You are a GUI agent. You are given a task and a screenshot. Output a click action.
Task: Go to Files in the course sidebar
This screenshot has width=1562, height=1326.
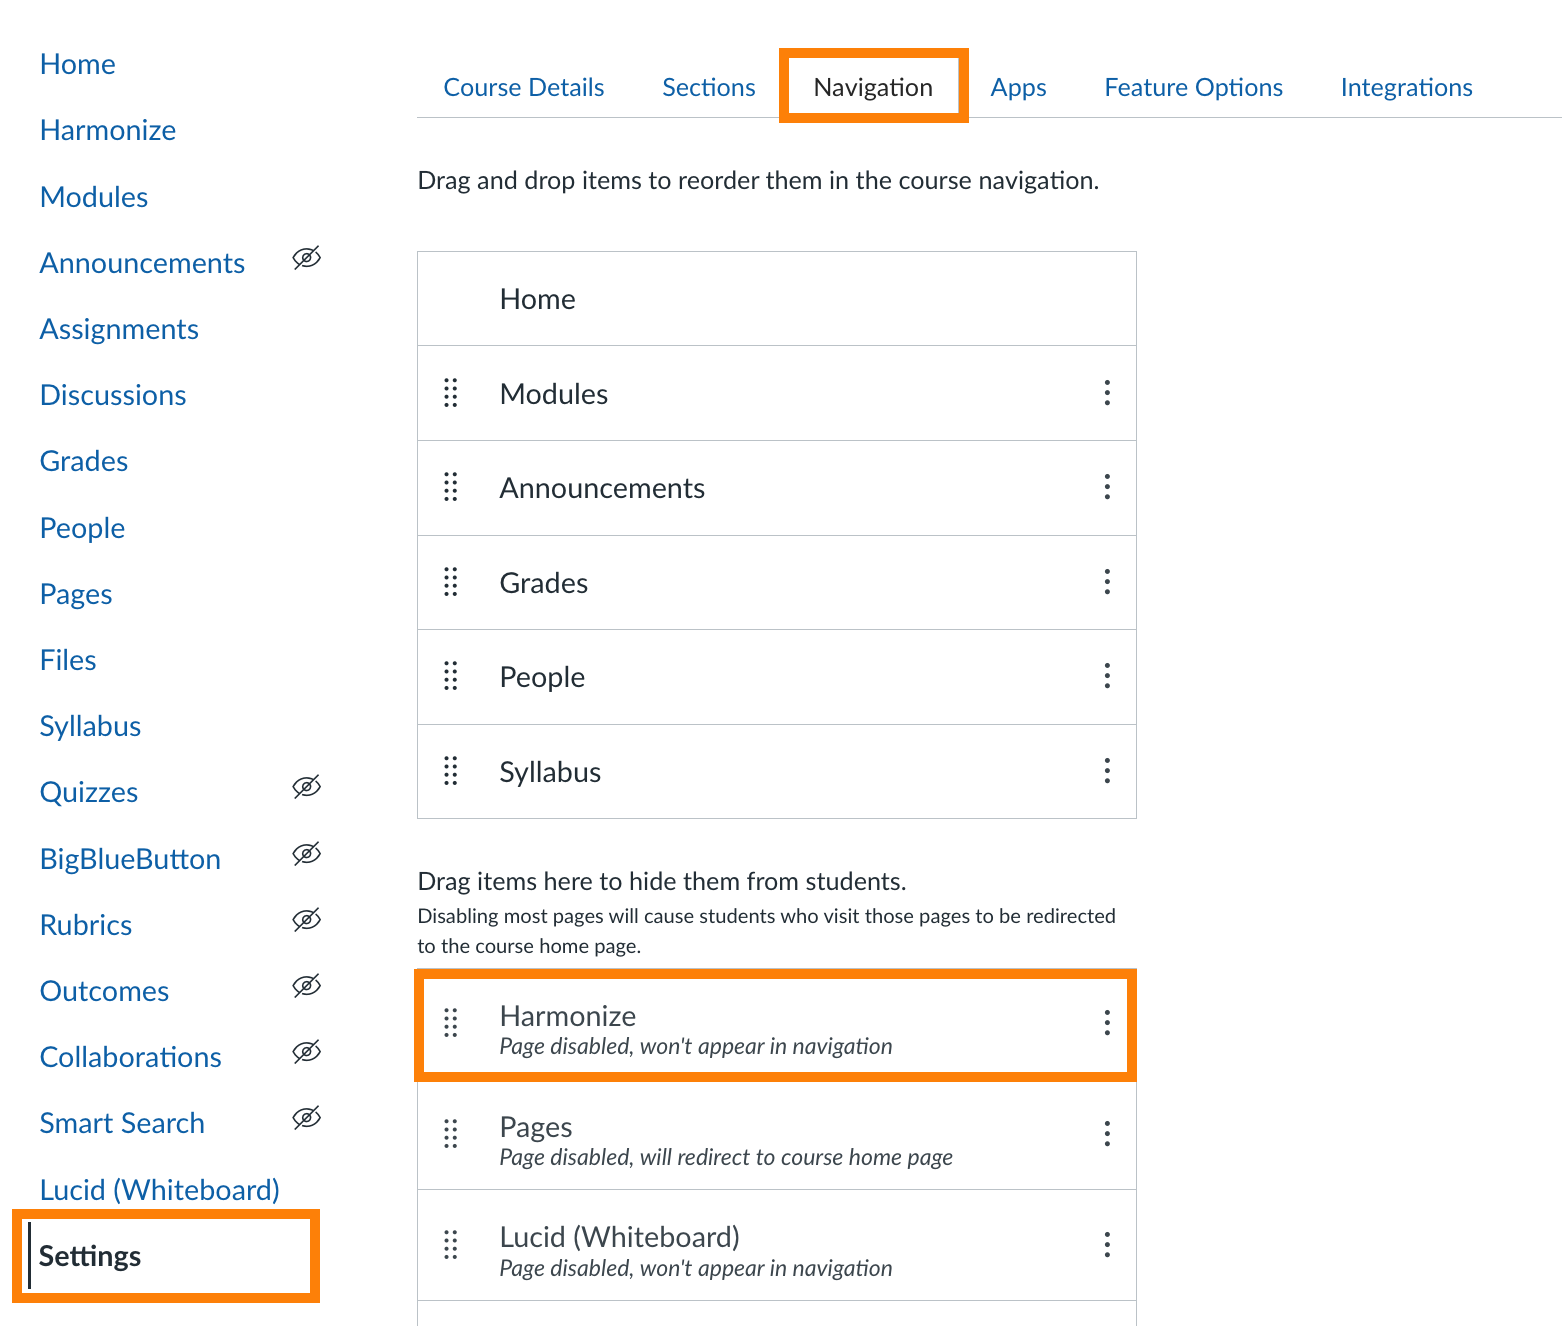tap(68, 660)
